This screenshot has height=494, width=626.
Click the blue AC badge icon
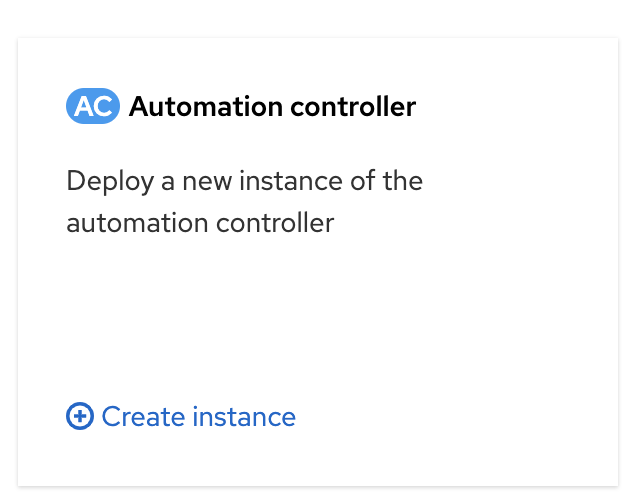[x=93, y=106]
